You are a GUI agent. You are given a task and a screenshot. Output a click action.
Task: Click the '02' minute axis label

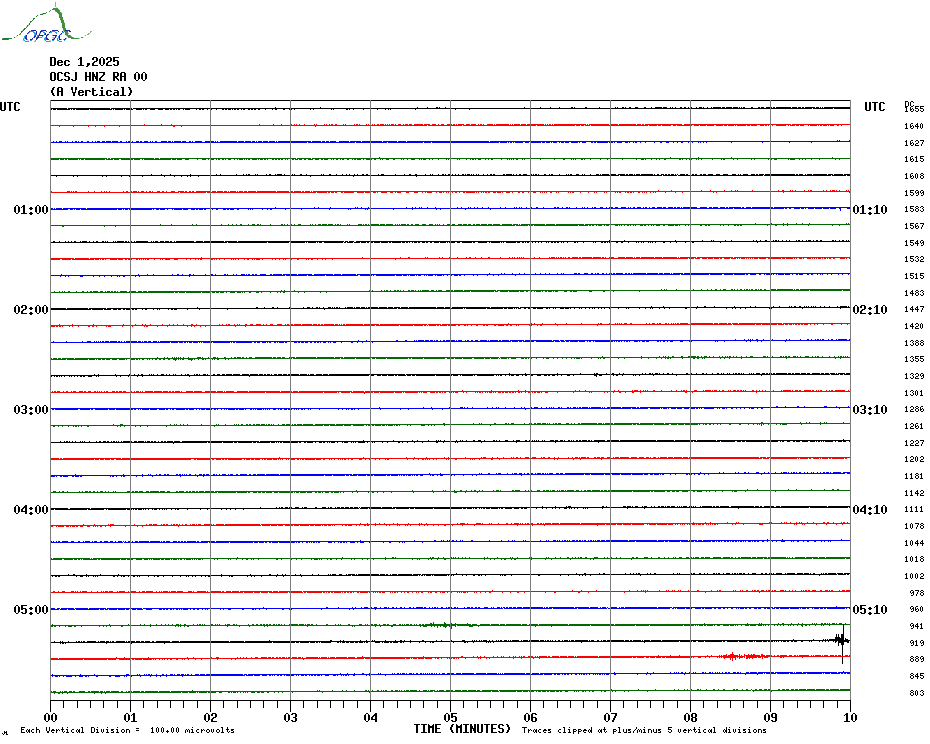pos(211,718)
